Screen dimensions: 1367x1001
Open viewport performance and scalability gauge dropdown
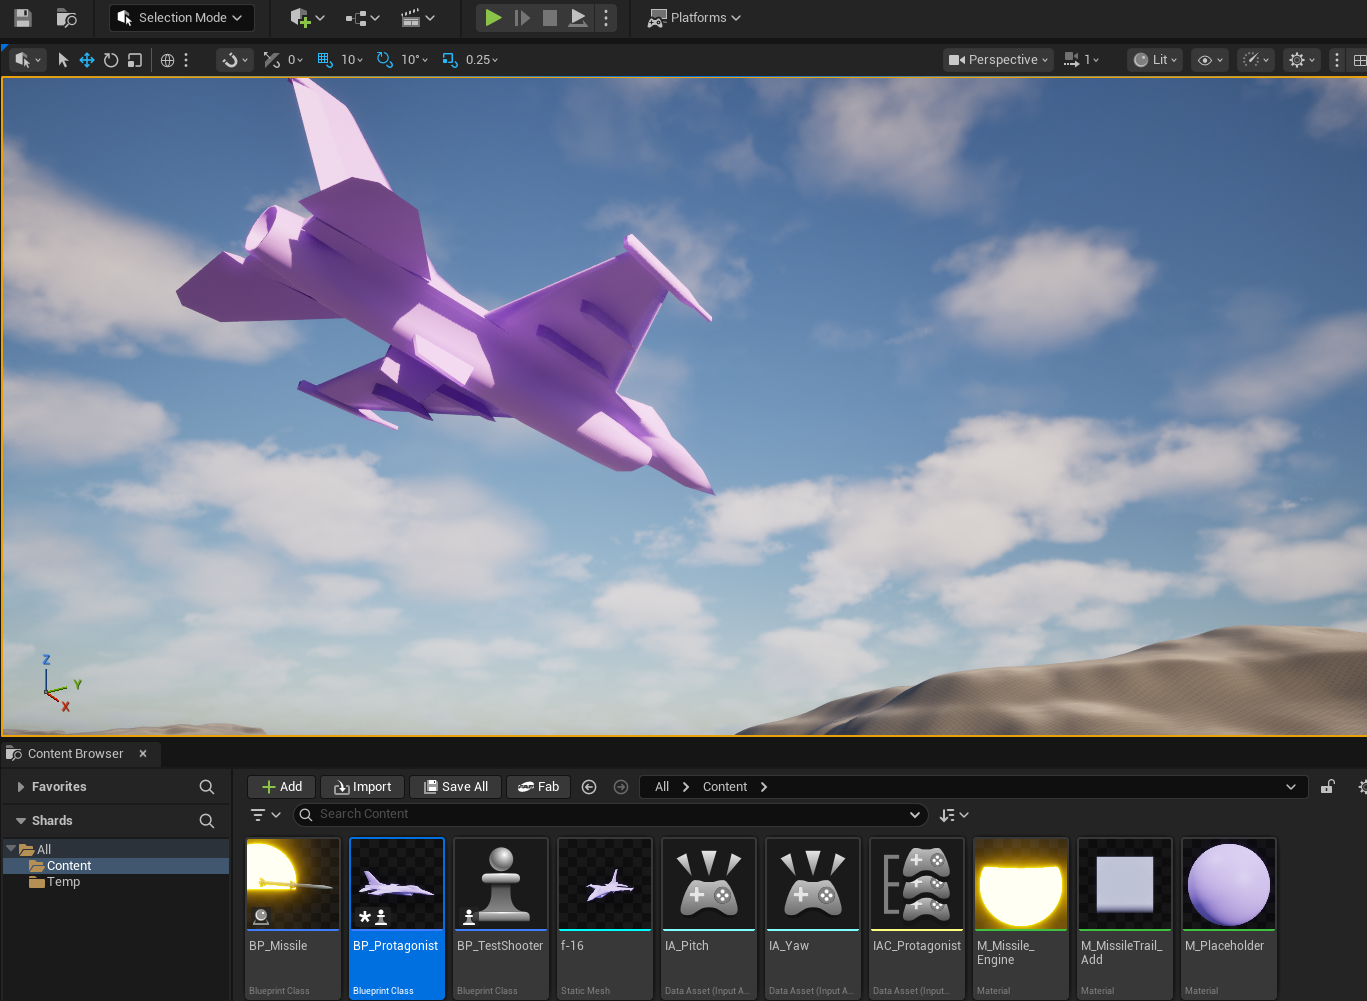pyautogui.click(x=1256, y=60)
